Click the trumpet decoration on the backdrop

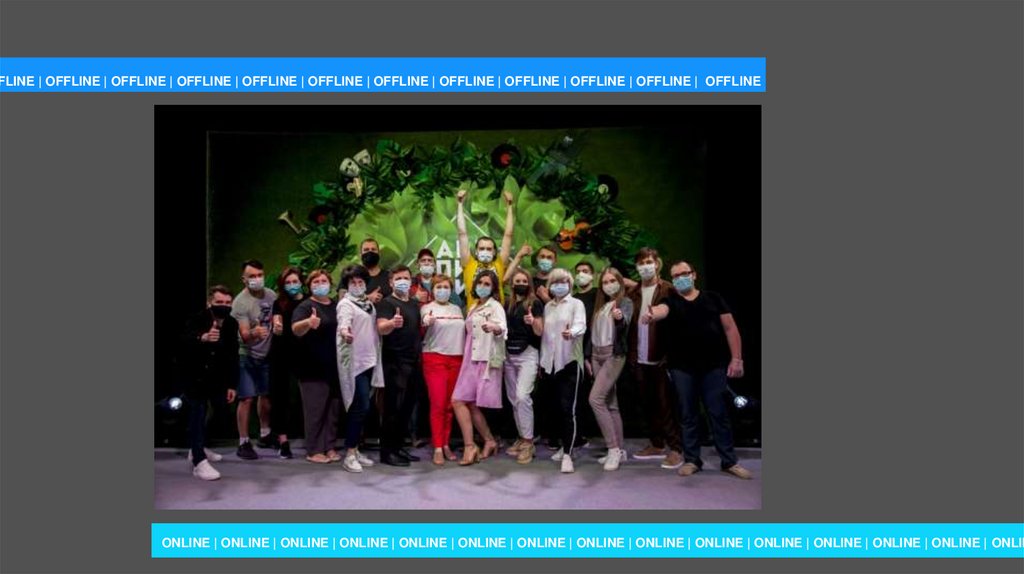(288, 221)
